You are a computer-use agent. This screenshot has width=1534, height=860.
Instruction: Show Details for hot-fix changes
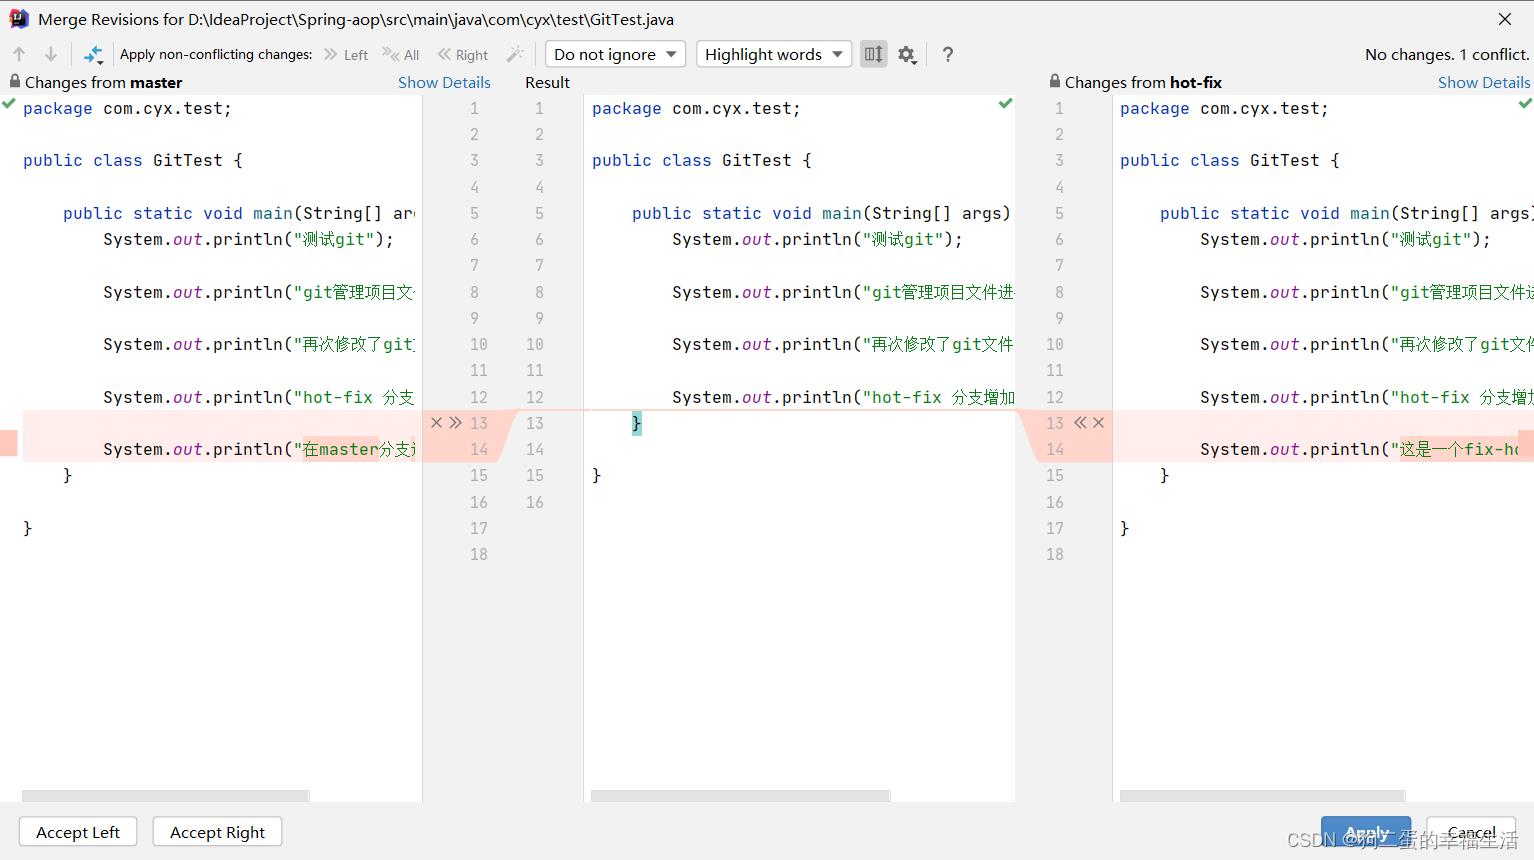click(x=1484, y=82)
